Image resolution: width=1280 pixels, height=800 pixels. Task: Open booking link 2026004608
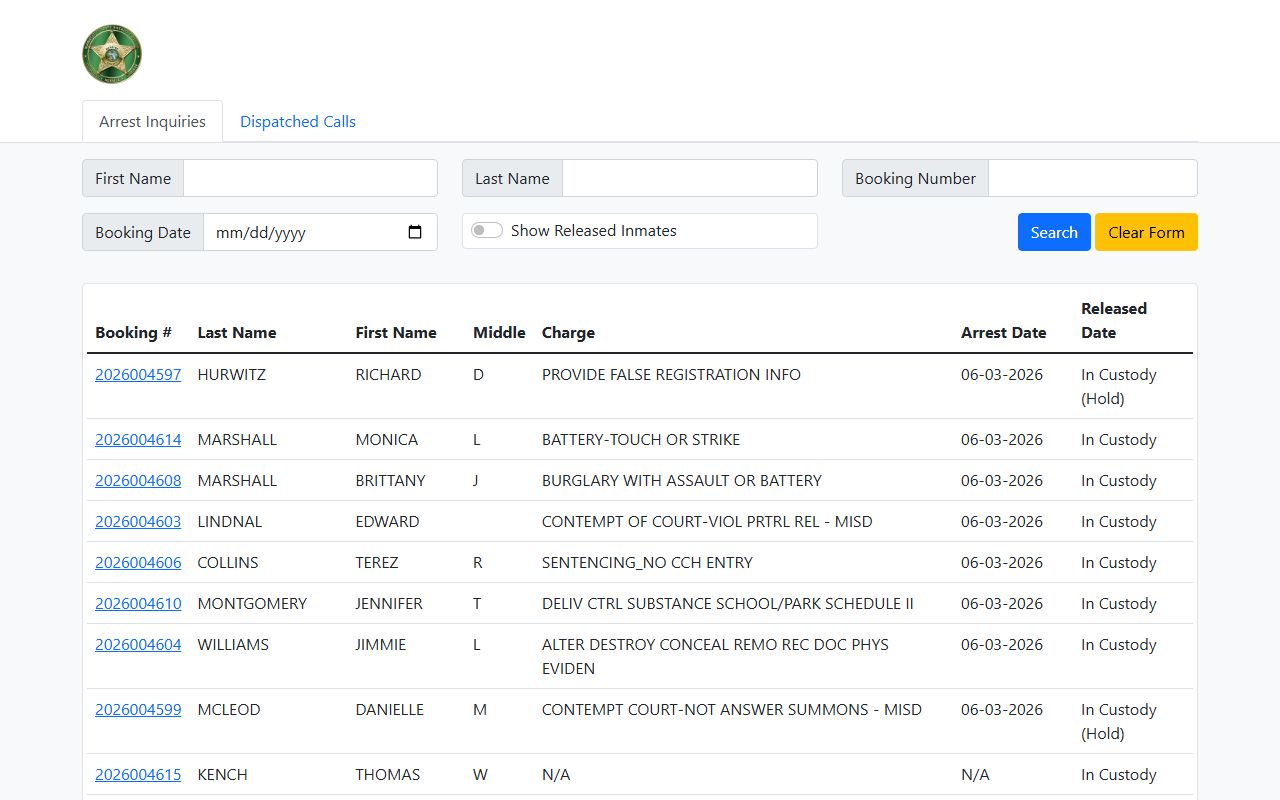(138, 480)
